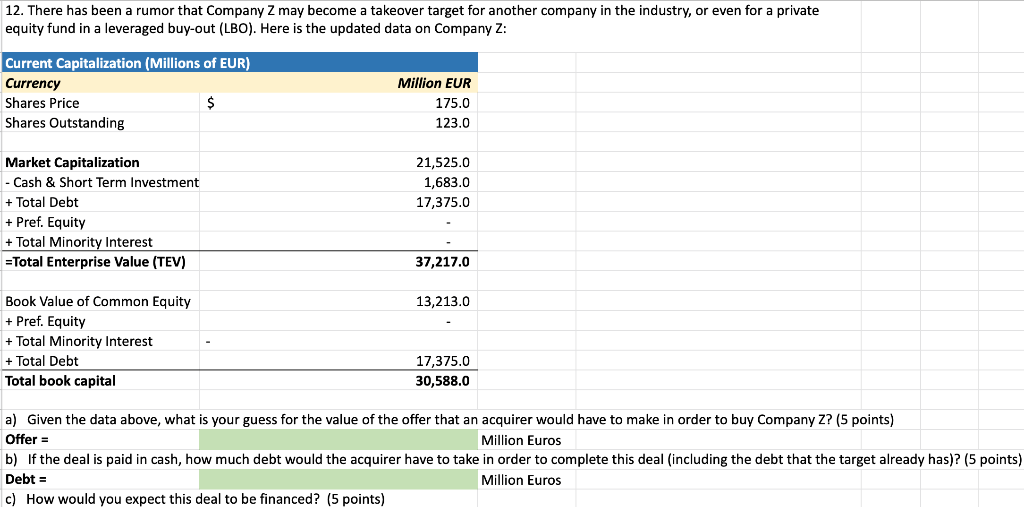This screenshot has height=507, width=1024.
Task: Select the 'Currency' label cell
Action: coord(32,83)
